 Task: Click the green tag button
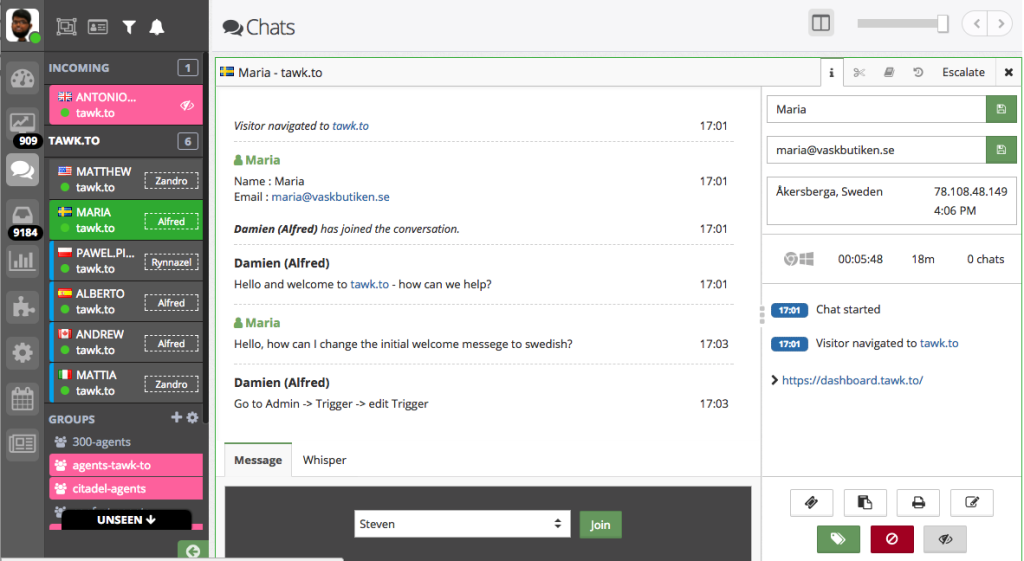[x=838, y=539]
